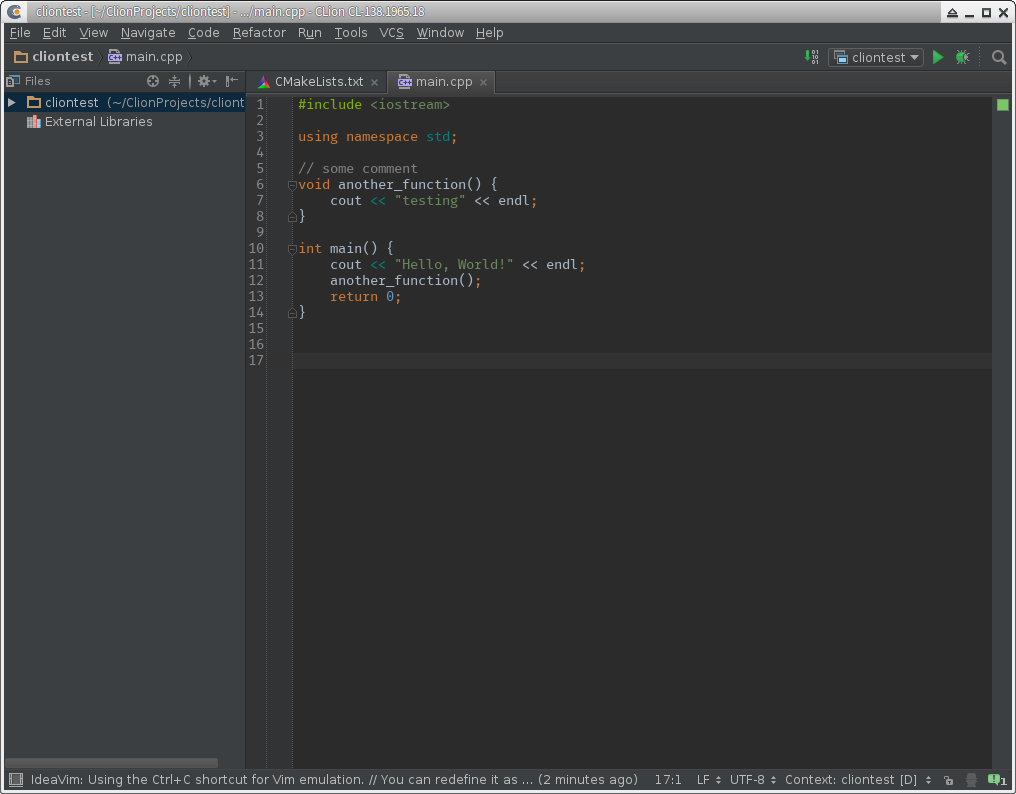Open the Help menu
Screen dimensions: 1016x794
489,32
